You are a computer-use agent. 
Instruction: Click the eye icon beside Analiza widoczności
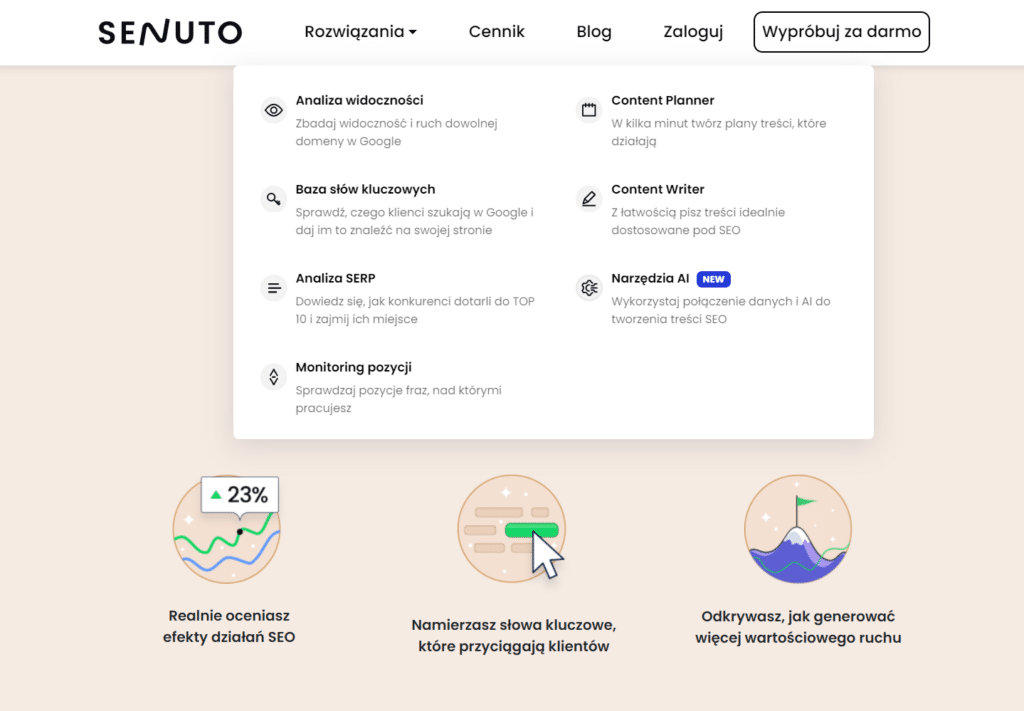point(273,110)
